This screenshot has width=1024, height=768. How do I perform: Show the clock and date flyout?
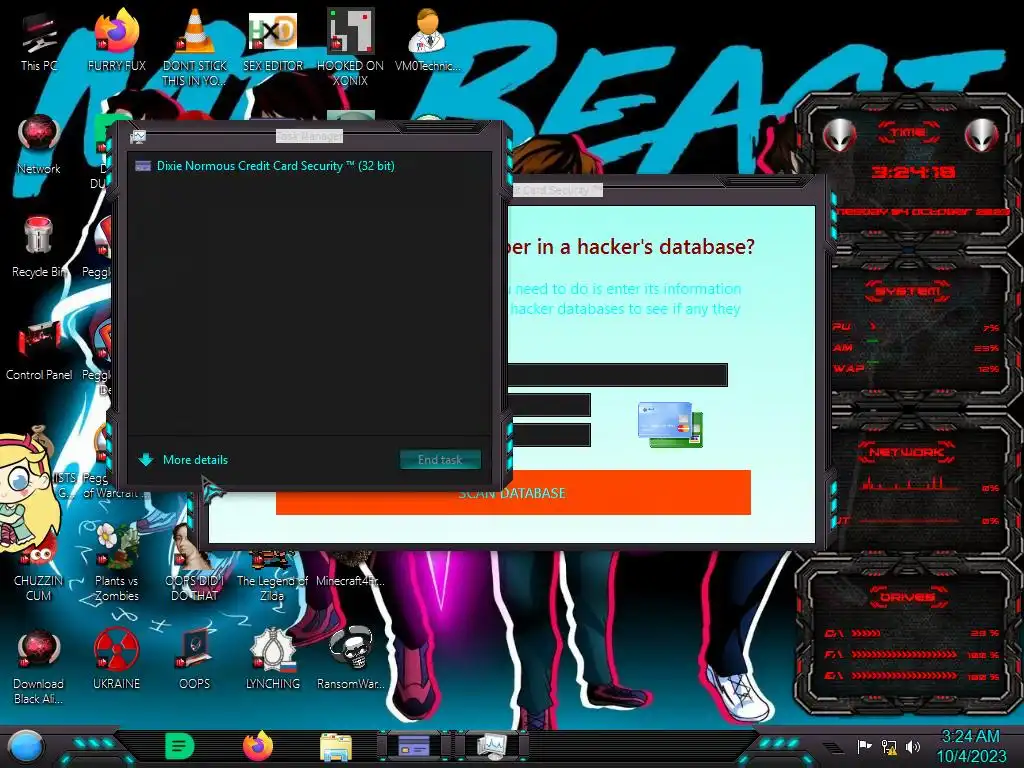tap(971, 746)
